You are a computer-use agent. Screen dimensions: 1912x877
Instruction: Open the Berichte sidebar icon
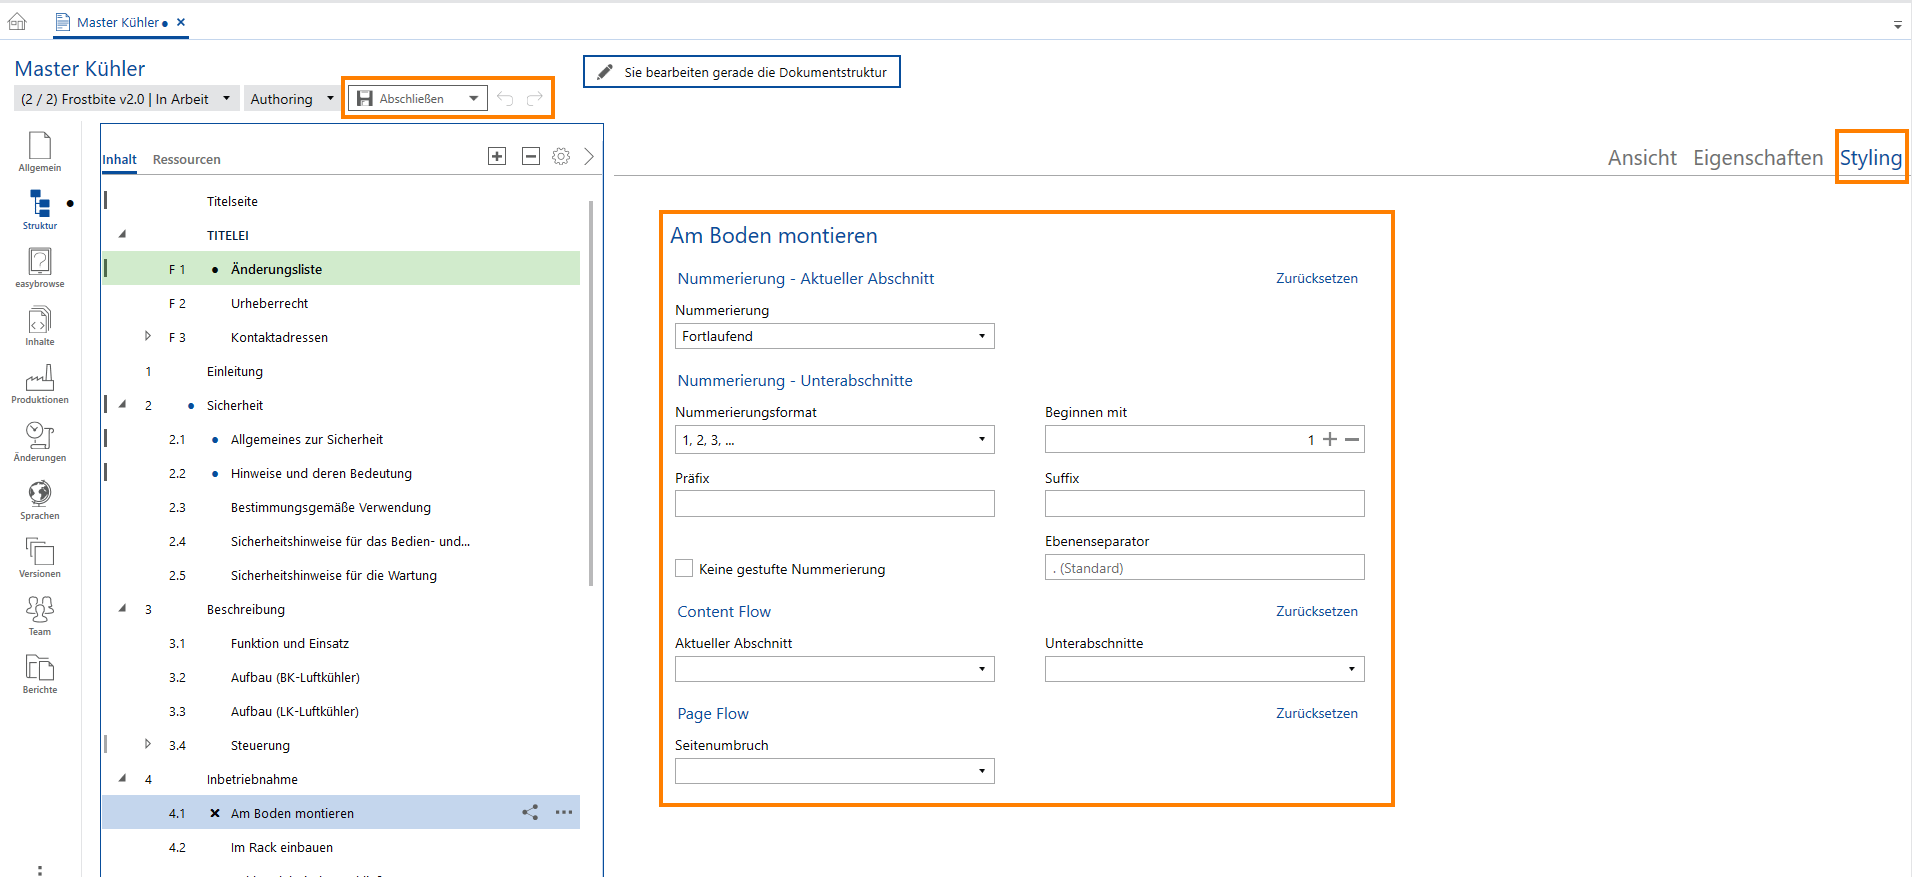[40, 673]
